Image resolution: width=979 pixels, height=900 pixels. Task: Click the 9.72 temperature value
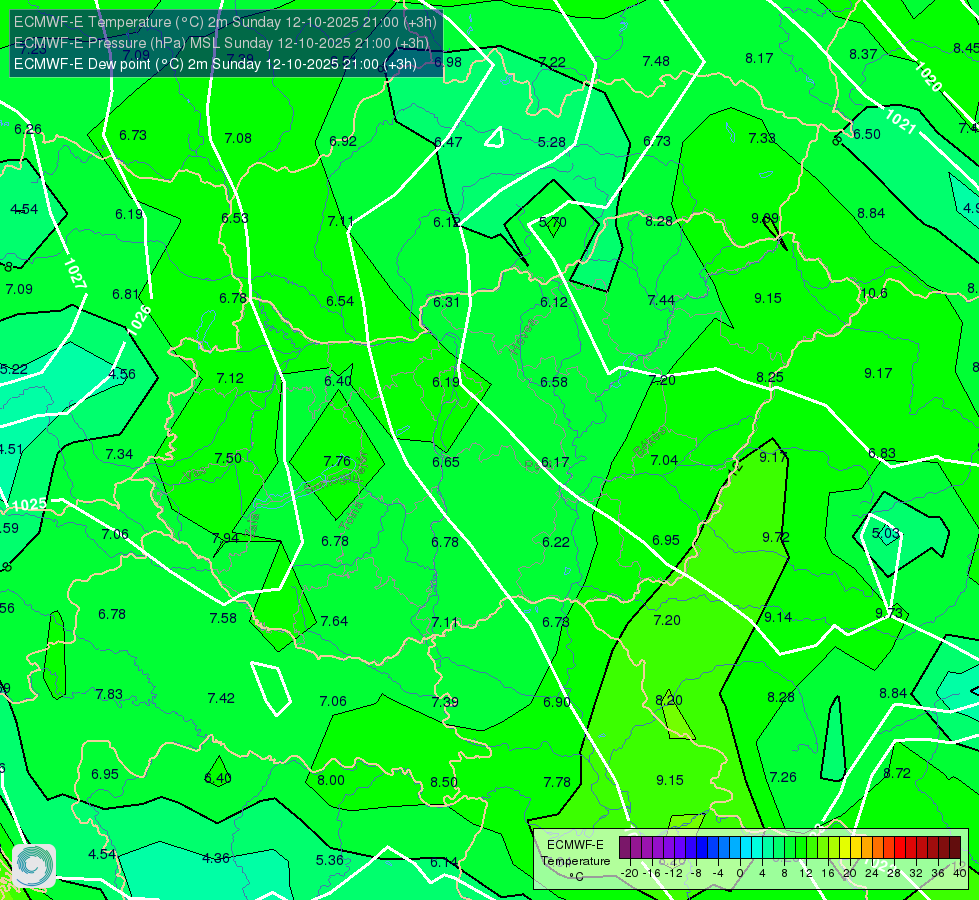[775, 537]
